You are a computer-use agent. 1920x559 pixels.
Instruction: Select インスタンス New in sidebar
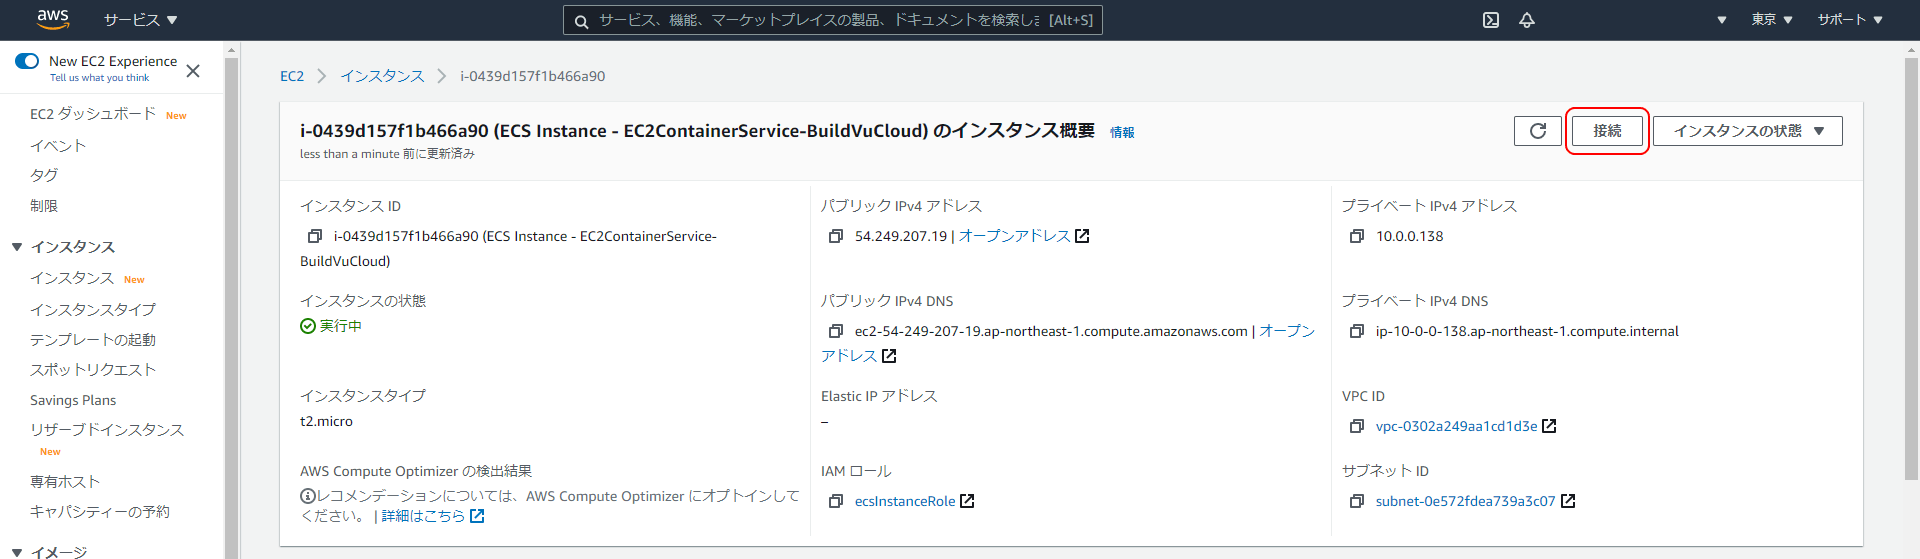pos(72,278)
